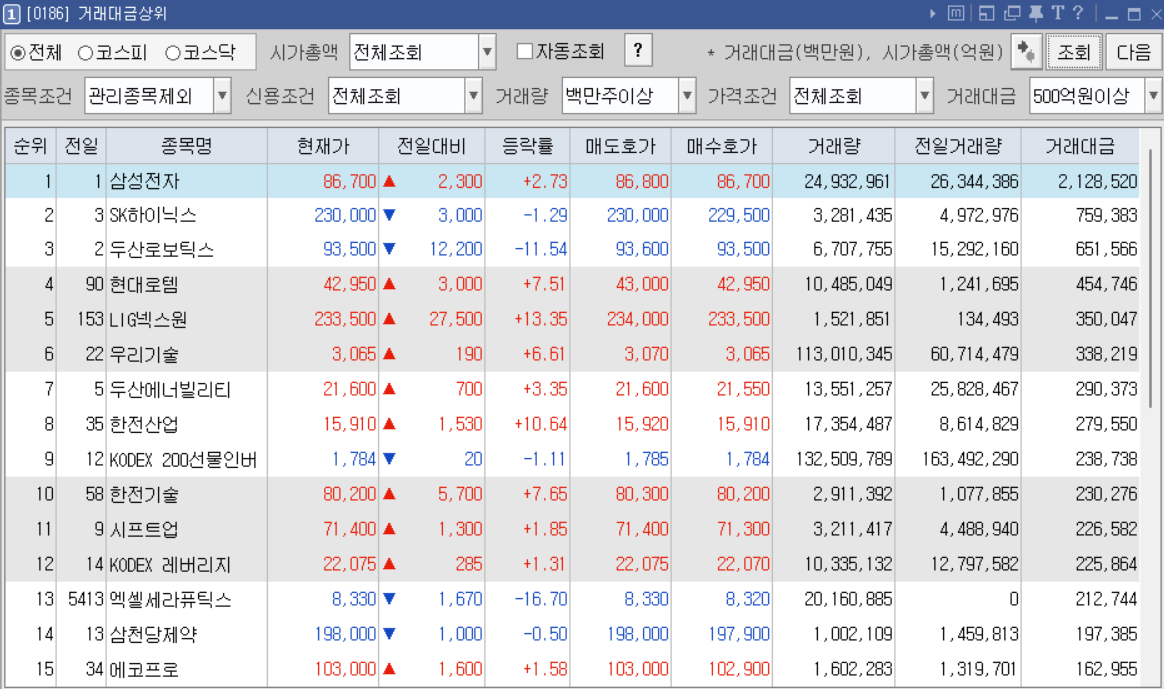1164x689 pixels.
Task: Click the 현재가 column header
Action: tap(323, 146)
